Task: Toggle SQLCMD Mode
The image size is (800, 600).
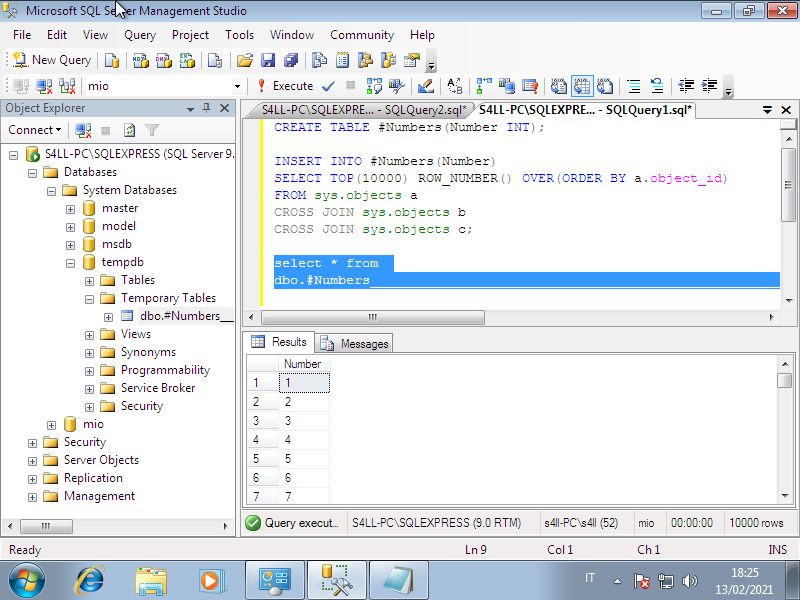Action: [x=530, y=86]
